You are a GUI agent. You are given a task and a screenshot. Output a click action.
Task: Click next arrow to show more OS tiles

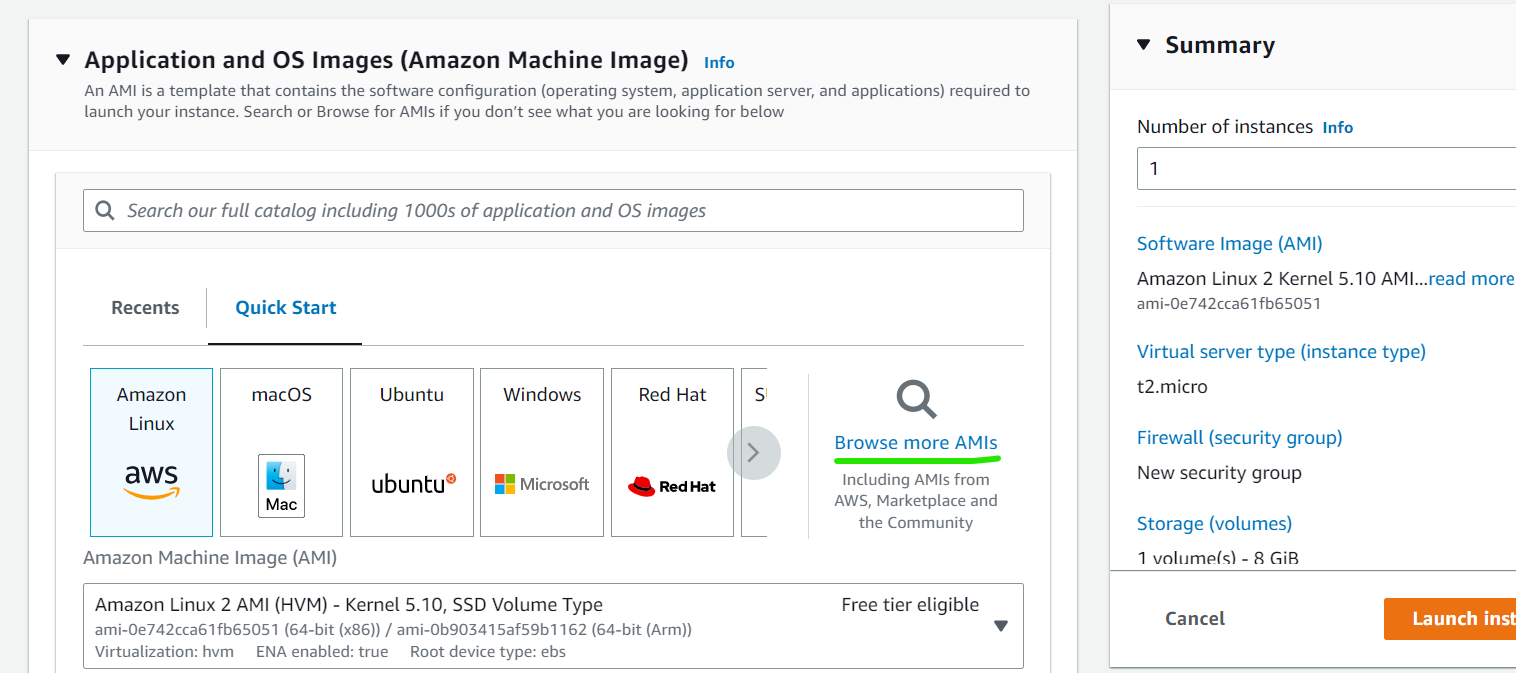pyautogui.click(x=754, y=453)
